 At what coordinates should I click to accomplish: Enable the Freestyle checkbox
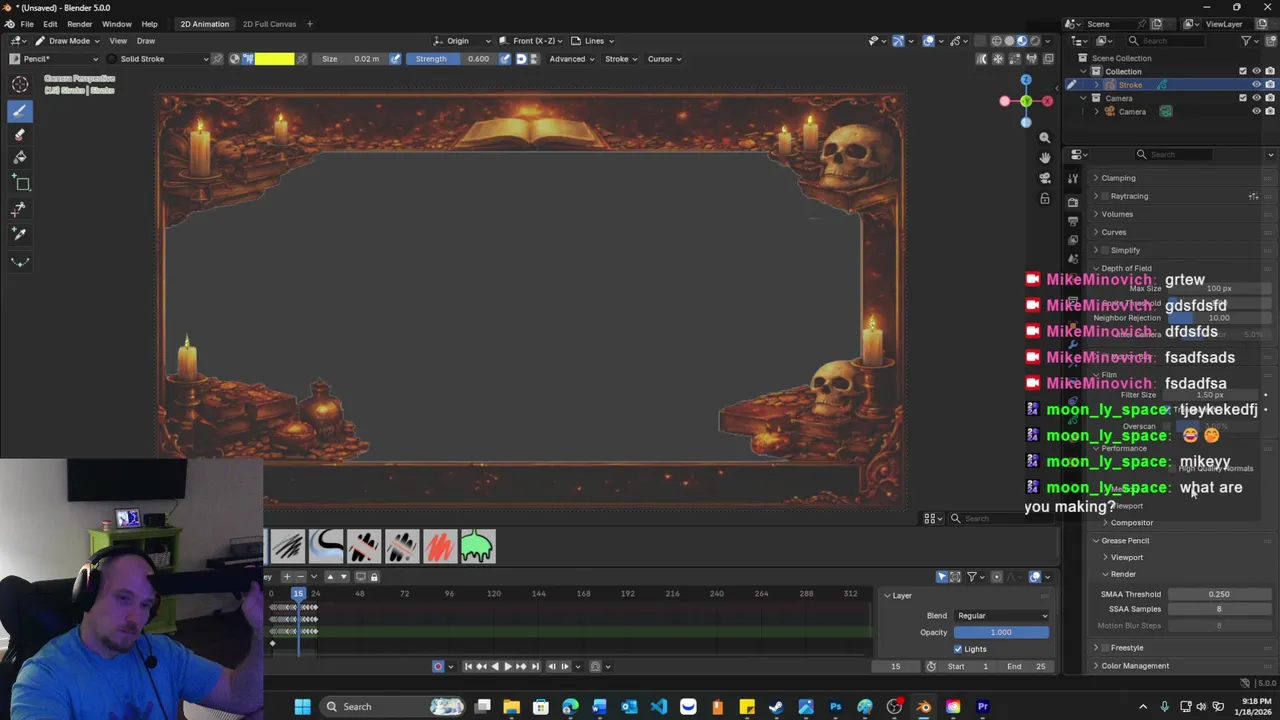[1106, 648]
